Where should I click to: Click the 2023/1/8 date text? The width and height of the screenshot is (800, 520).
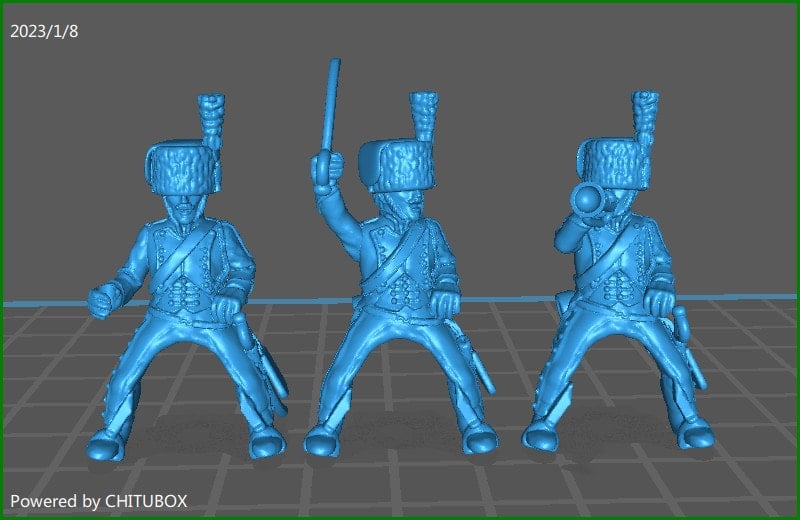[44, 32]
